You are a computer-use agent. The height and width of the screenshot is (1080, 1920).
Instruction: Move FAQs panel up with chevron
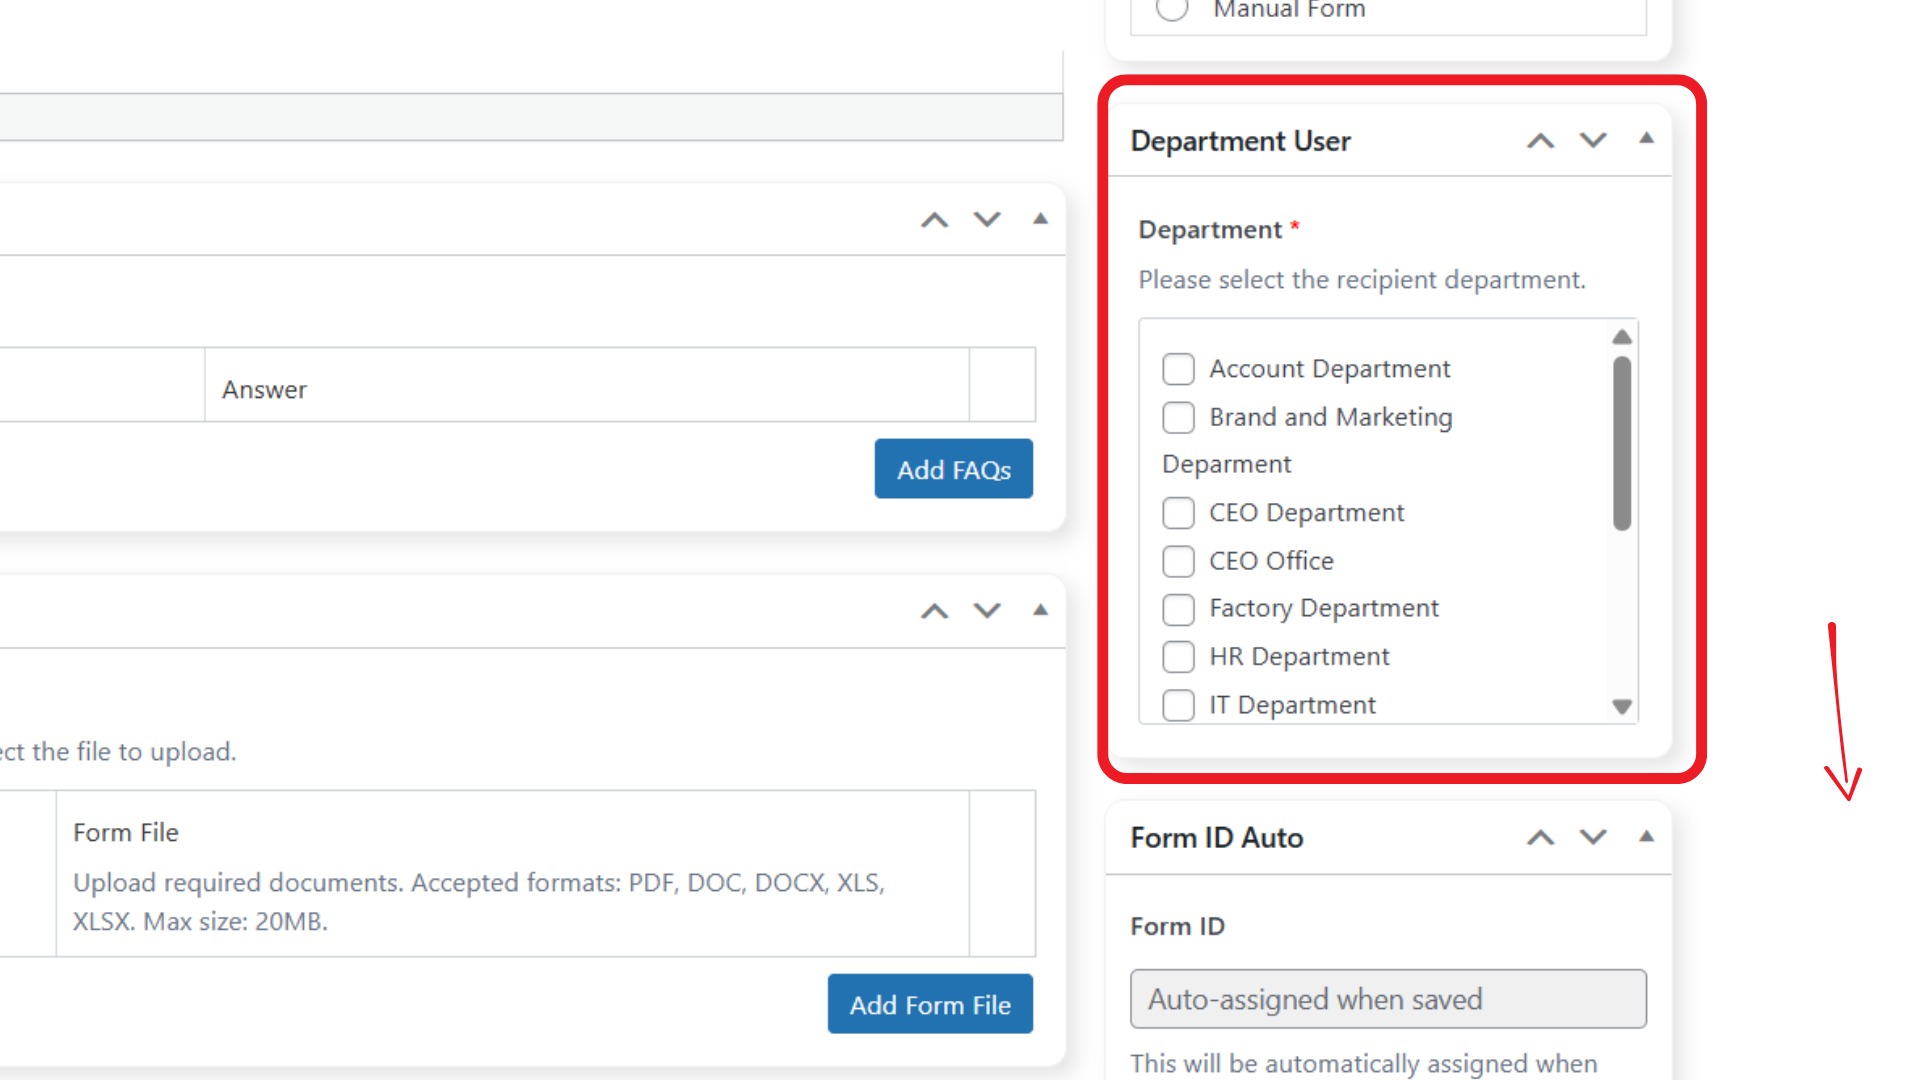pos(934,220)
